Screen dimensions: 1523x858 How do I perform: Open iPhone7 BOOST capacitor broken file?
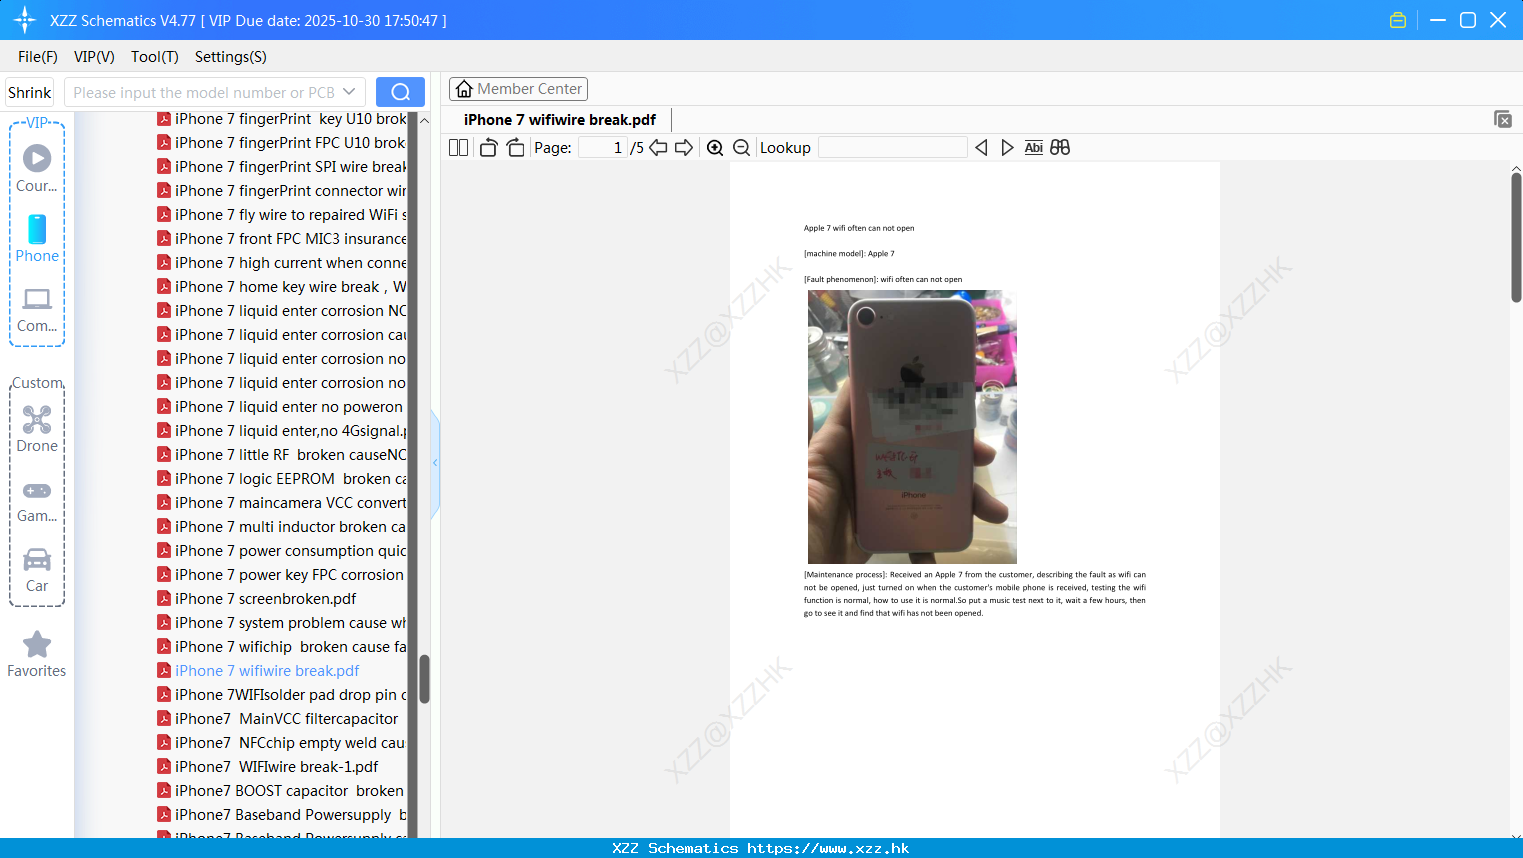280,791
